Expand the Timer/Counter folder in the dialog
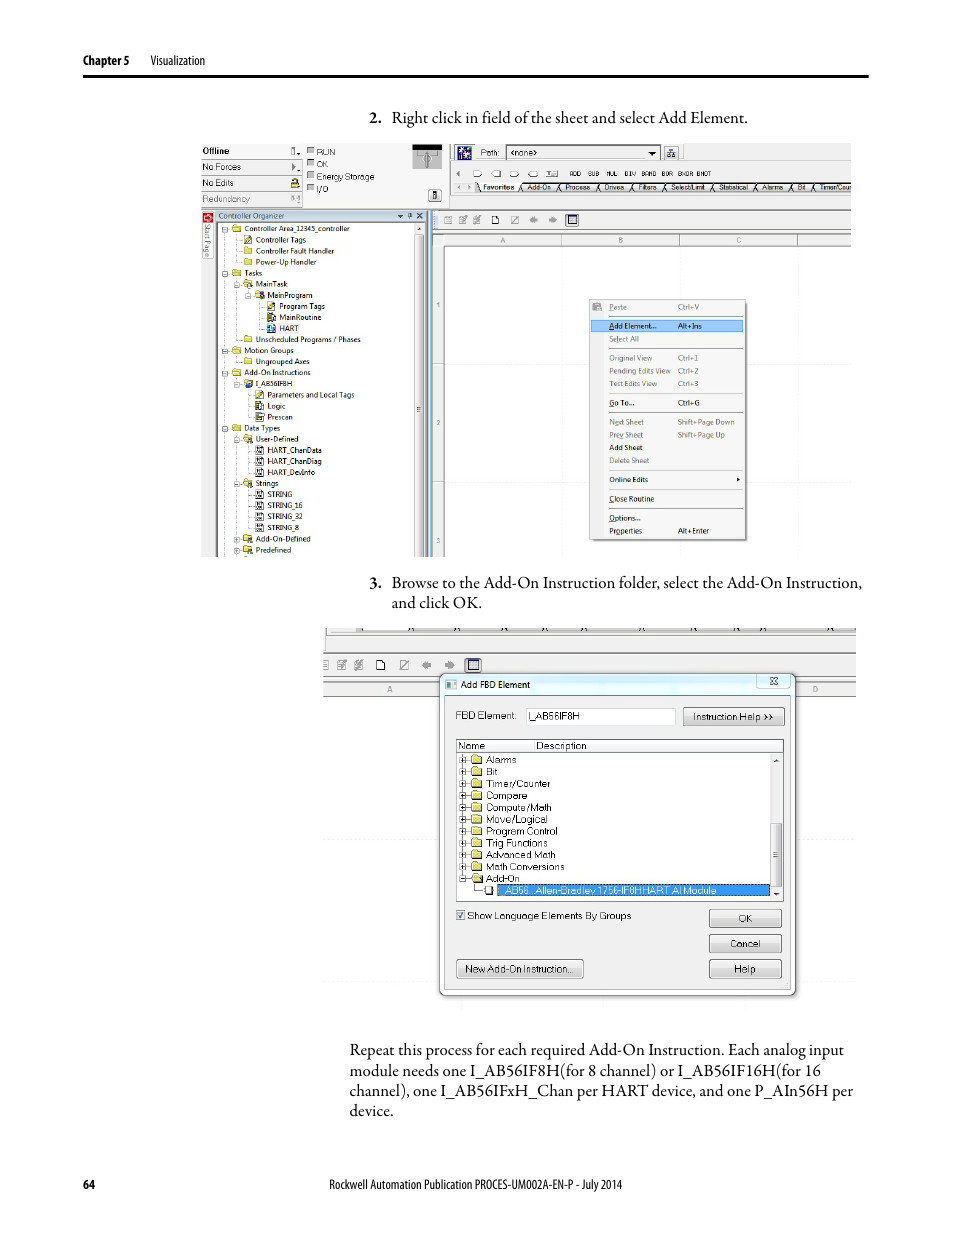The width and height of the screenshot is (954, 1235). (x=464, y=784)
